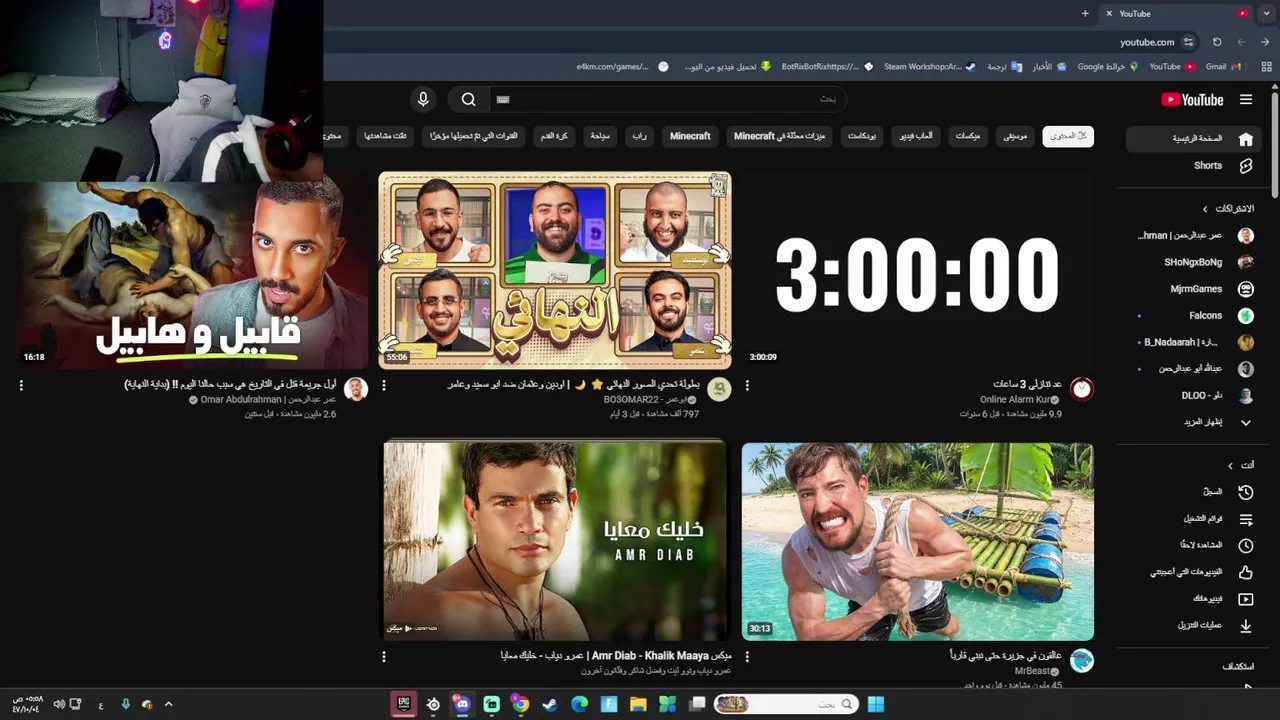
Task: Open watch History (السجل) icon
Action: [x=1245, y=492]
